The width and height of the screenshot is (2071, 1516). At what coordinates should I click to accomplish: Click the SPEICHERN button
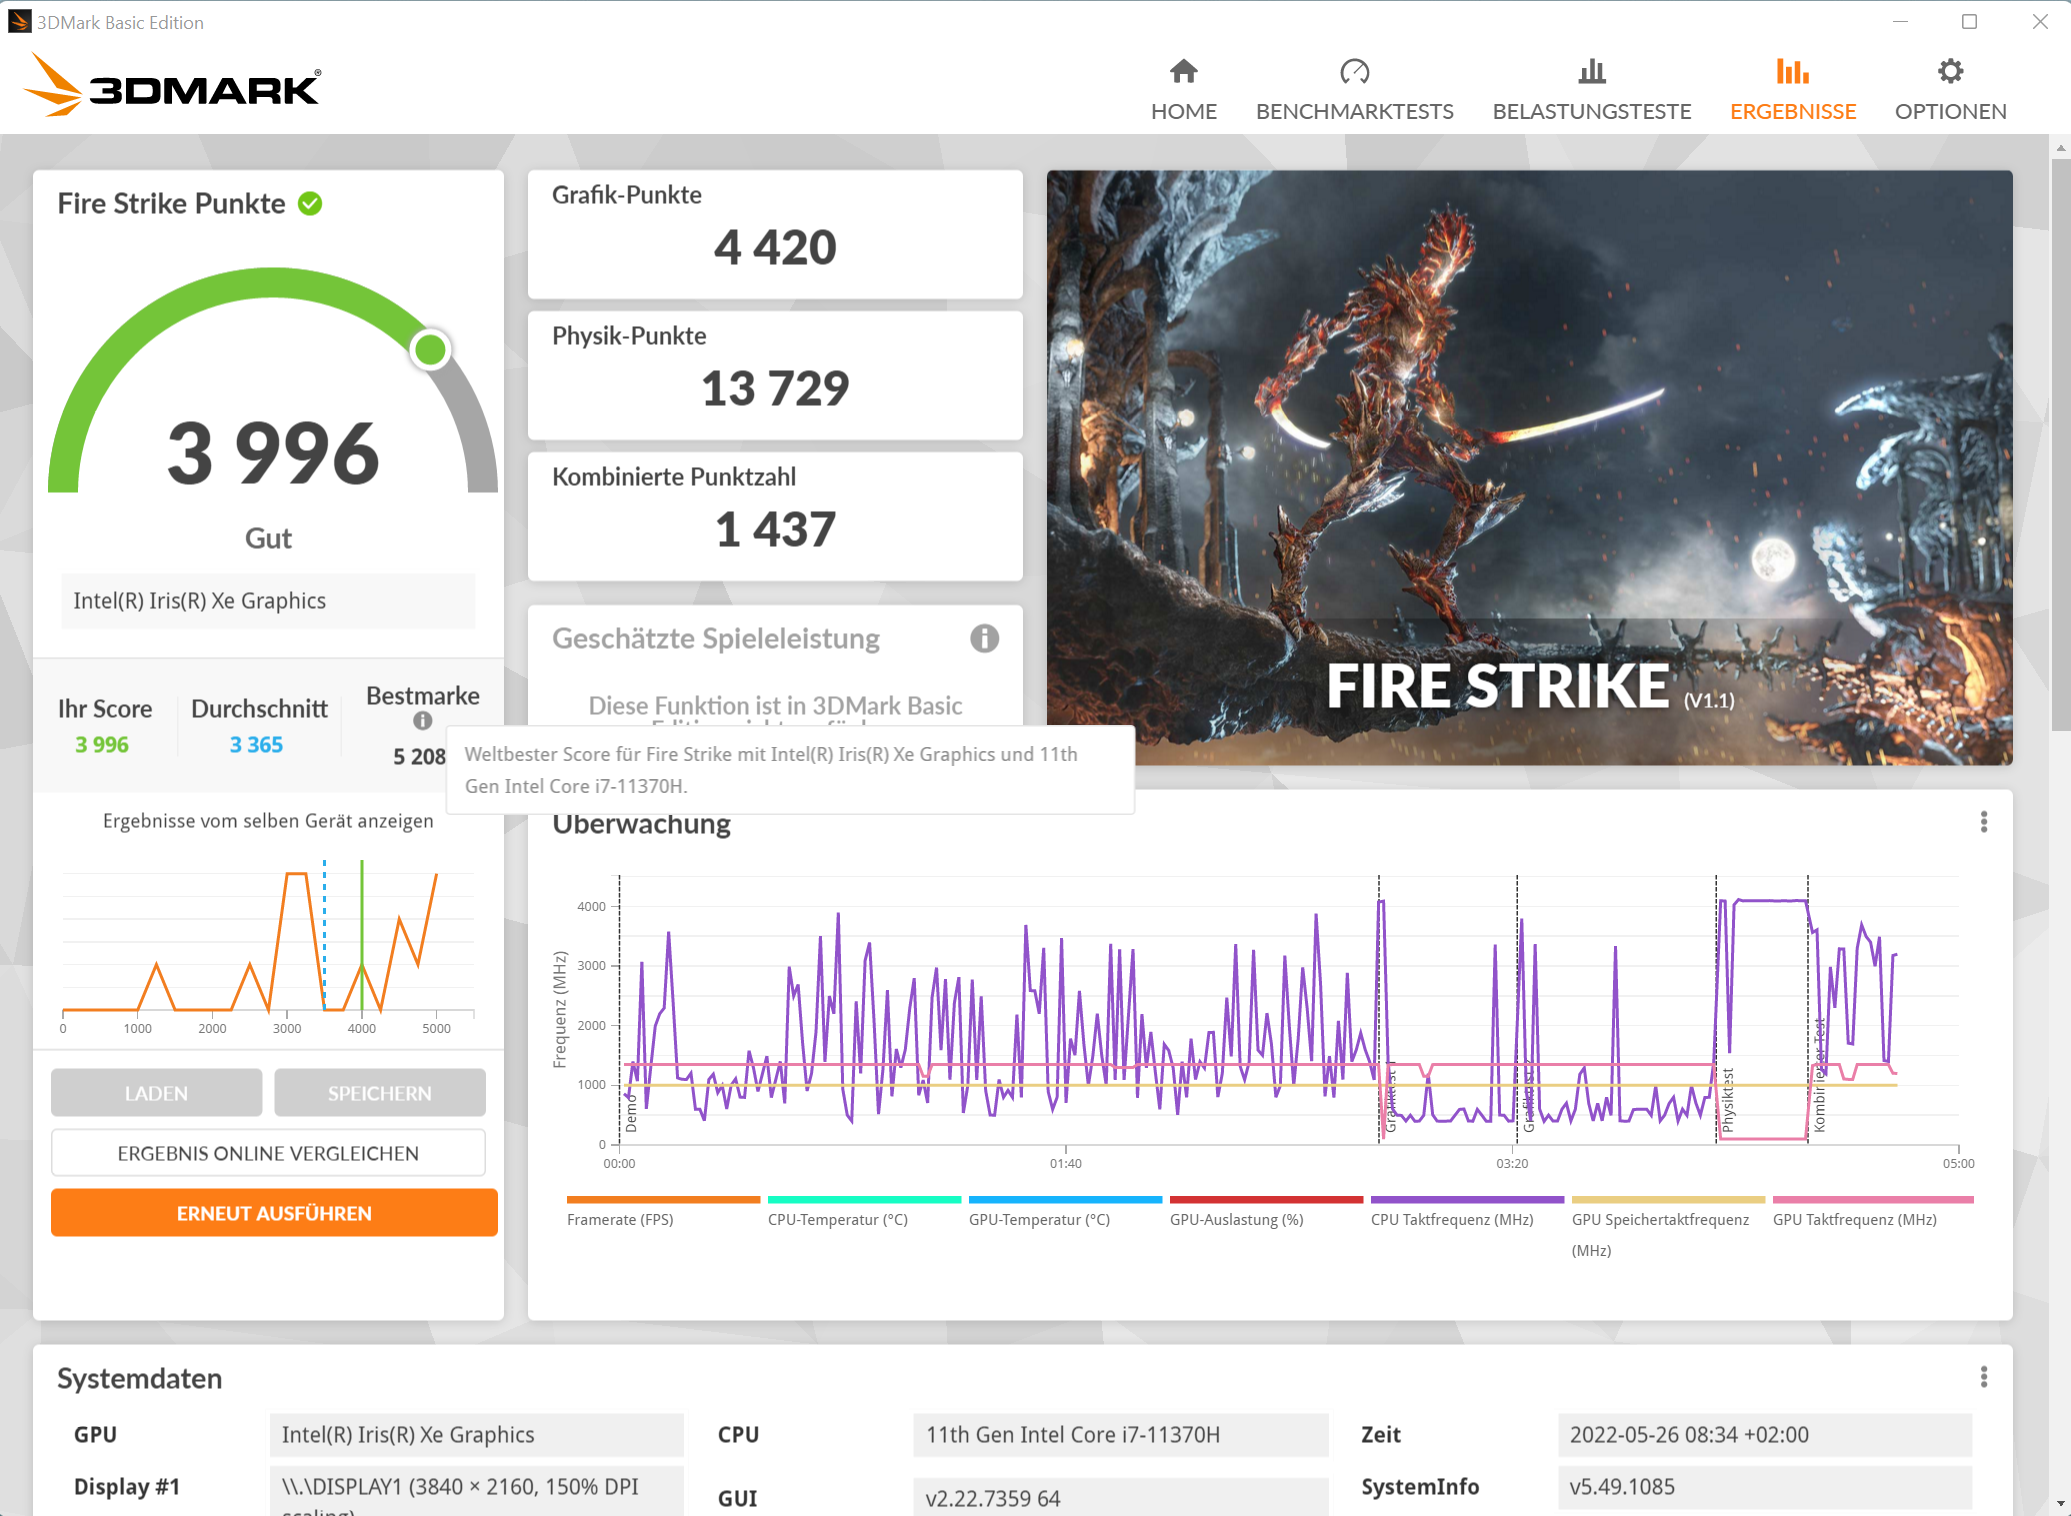click(379, 1092)
